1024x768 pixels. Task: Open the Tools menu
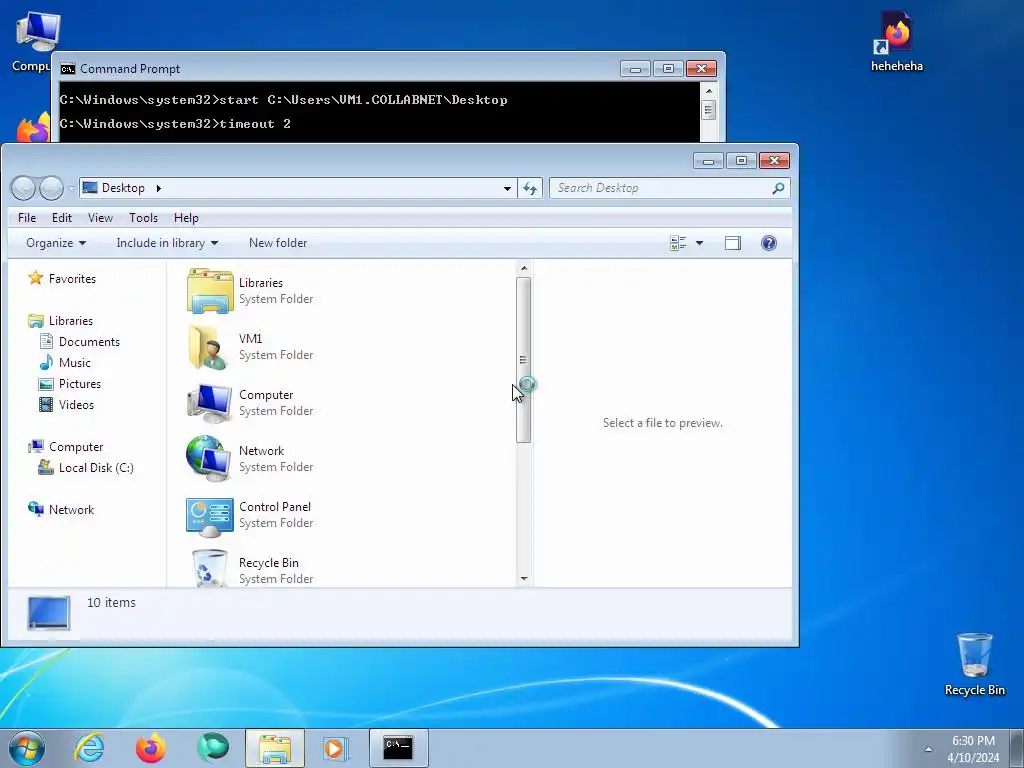click(143, 217)
